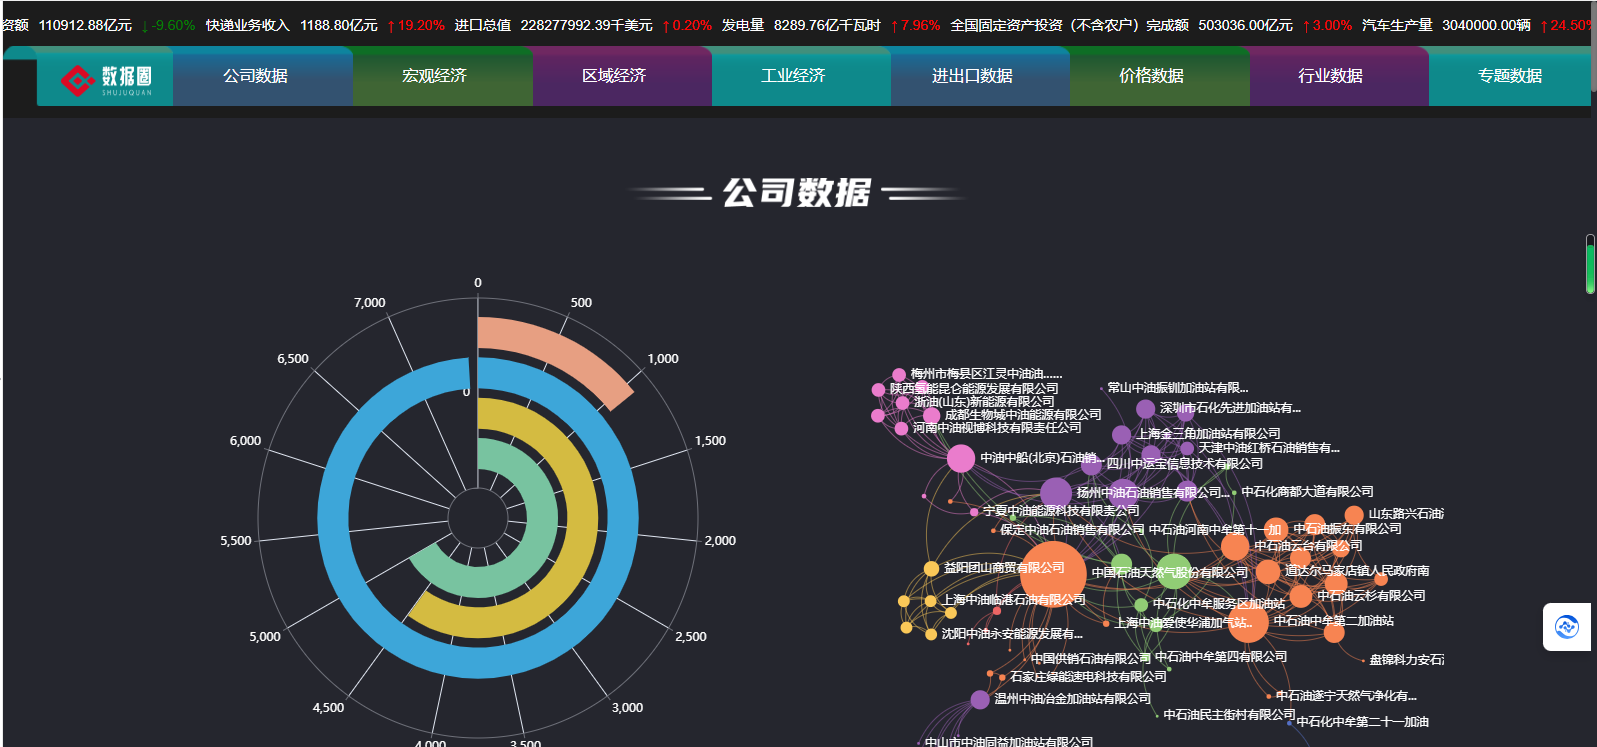Select the 梅州市梅县区江灵中油油 node
The width and height of the screenshot is (1597, 747).
899,375
